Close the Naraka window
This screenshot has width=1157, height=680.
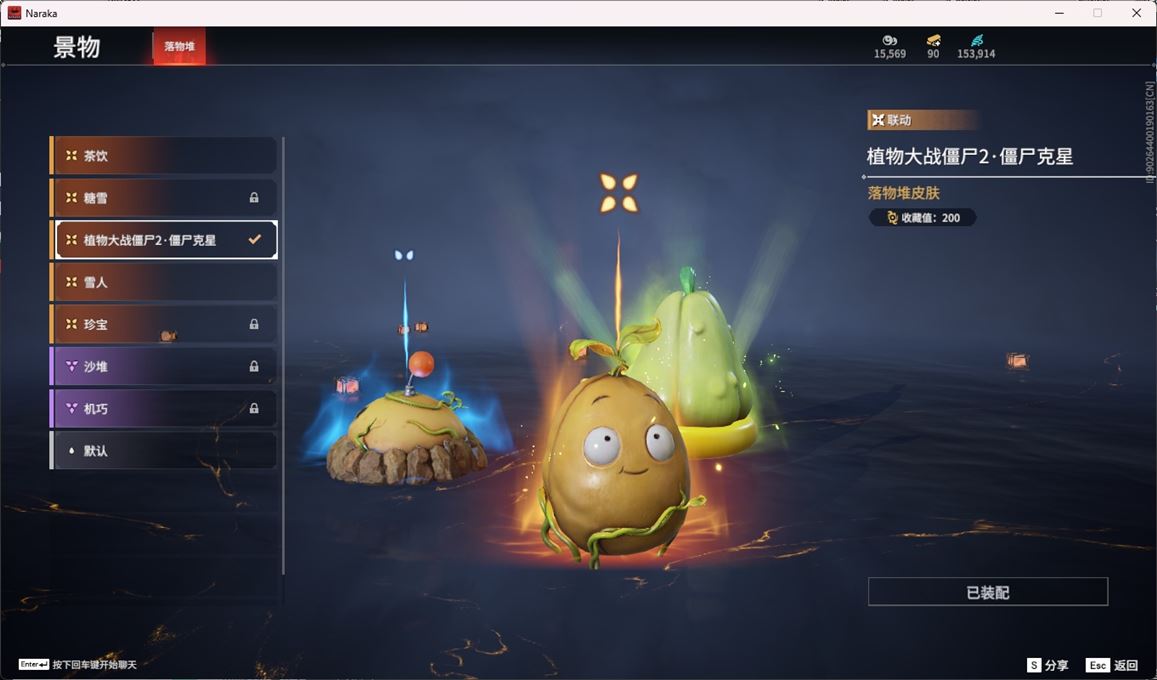pos(1136,13)
